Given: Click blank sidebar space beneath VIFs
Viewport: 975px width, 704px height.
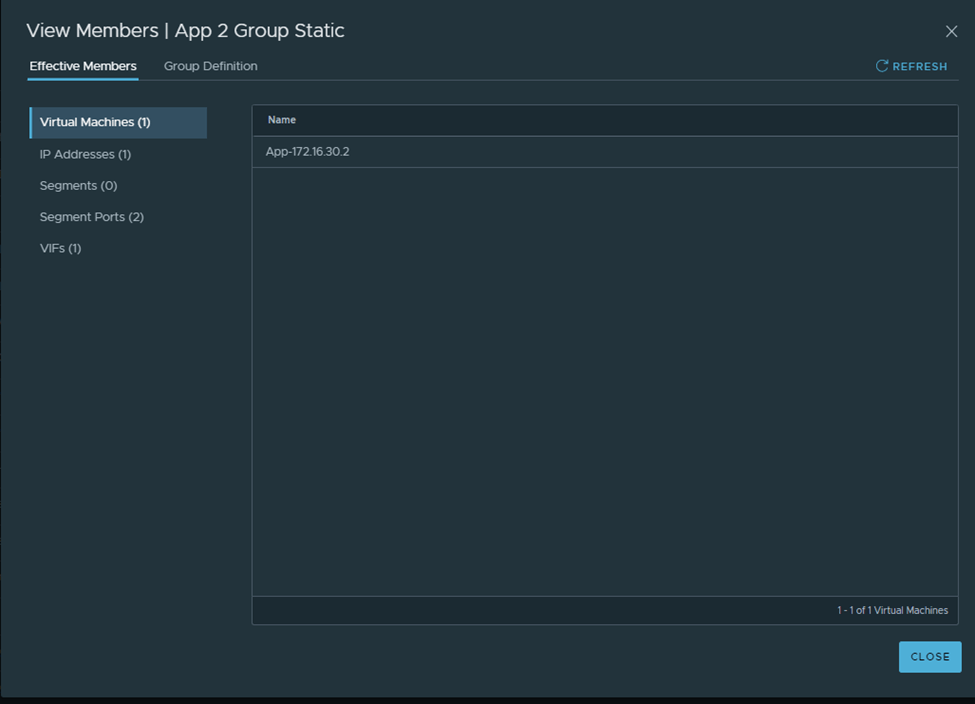Looking at the screenshot, I should click(x=118, y=420).
